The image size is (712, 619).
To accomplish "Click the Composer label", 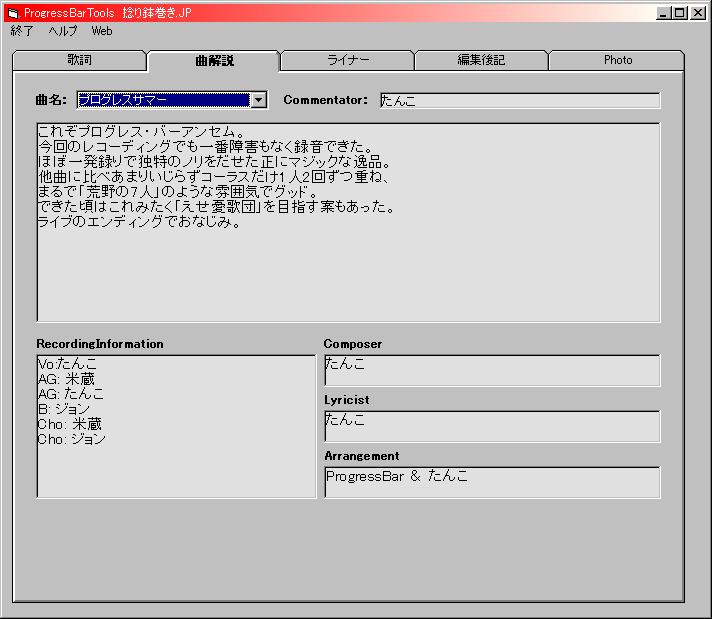I will pyautogui.click(x=353, y=344).
